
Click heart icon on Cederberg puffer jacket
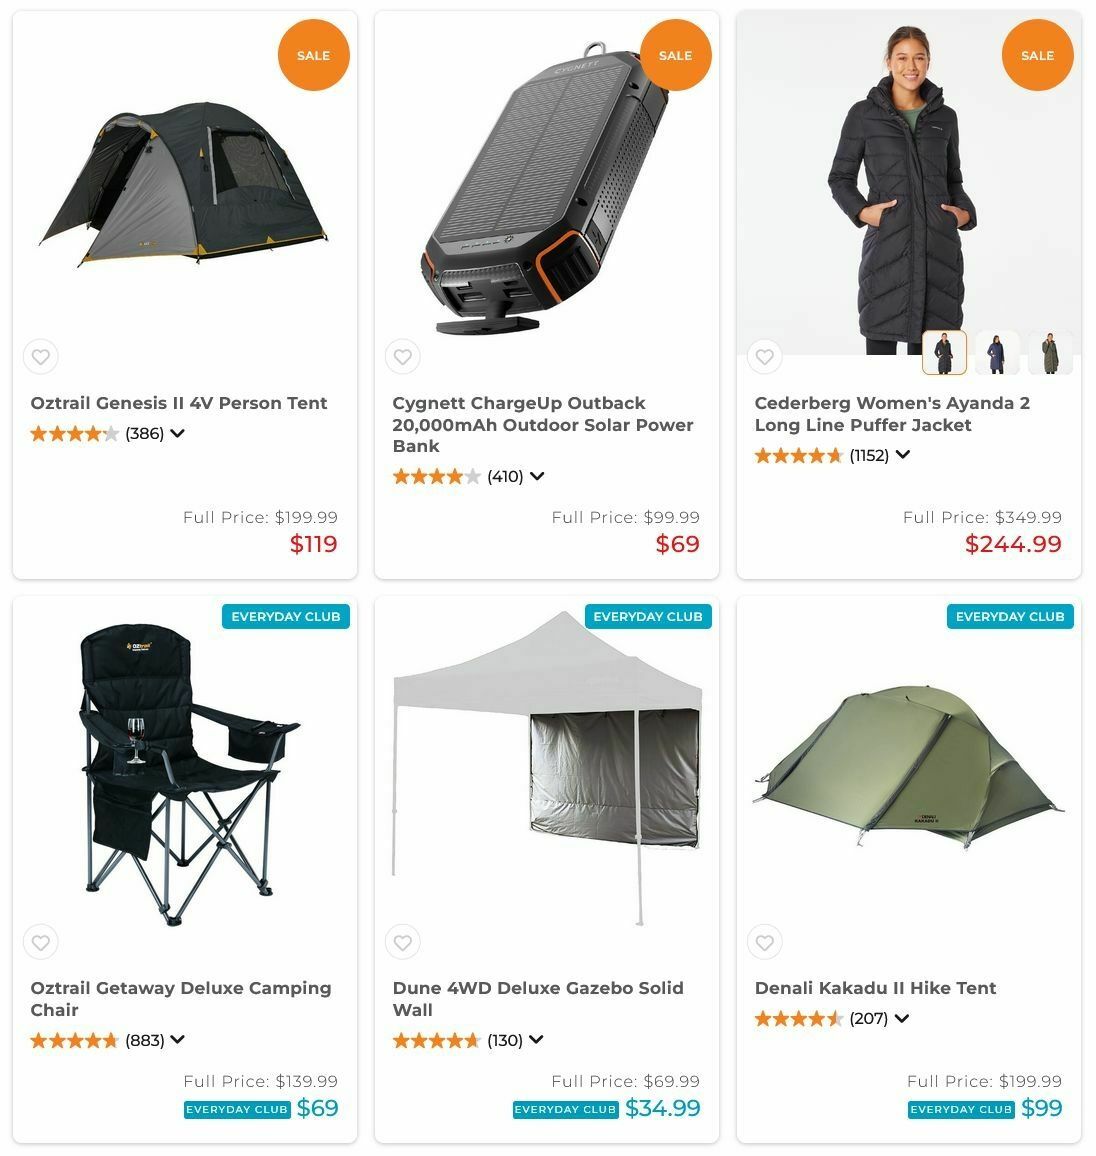[x=764, y=357]
